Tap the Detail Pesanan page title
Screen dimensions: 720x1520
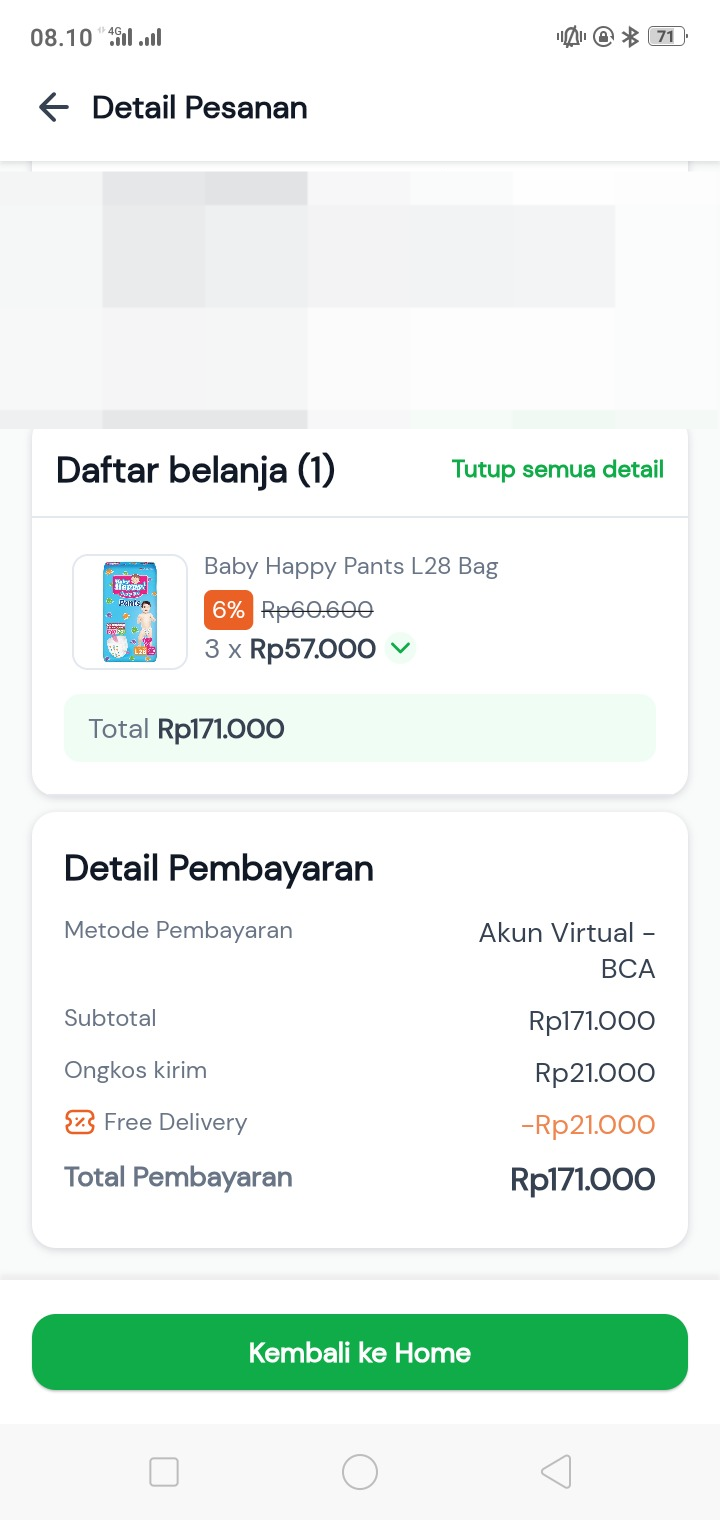click(200, 108)
